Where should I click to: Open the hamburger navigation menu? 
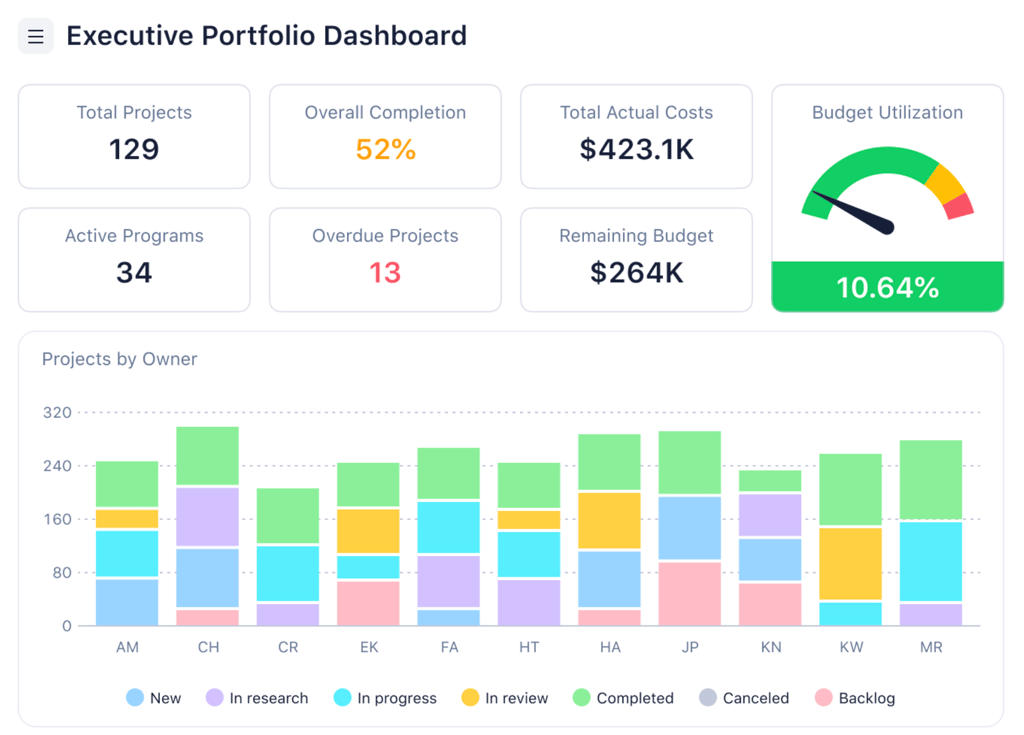pyautogui.click(x=35, y=35)
